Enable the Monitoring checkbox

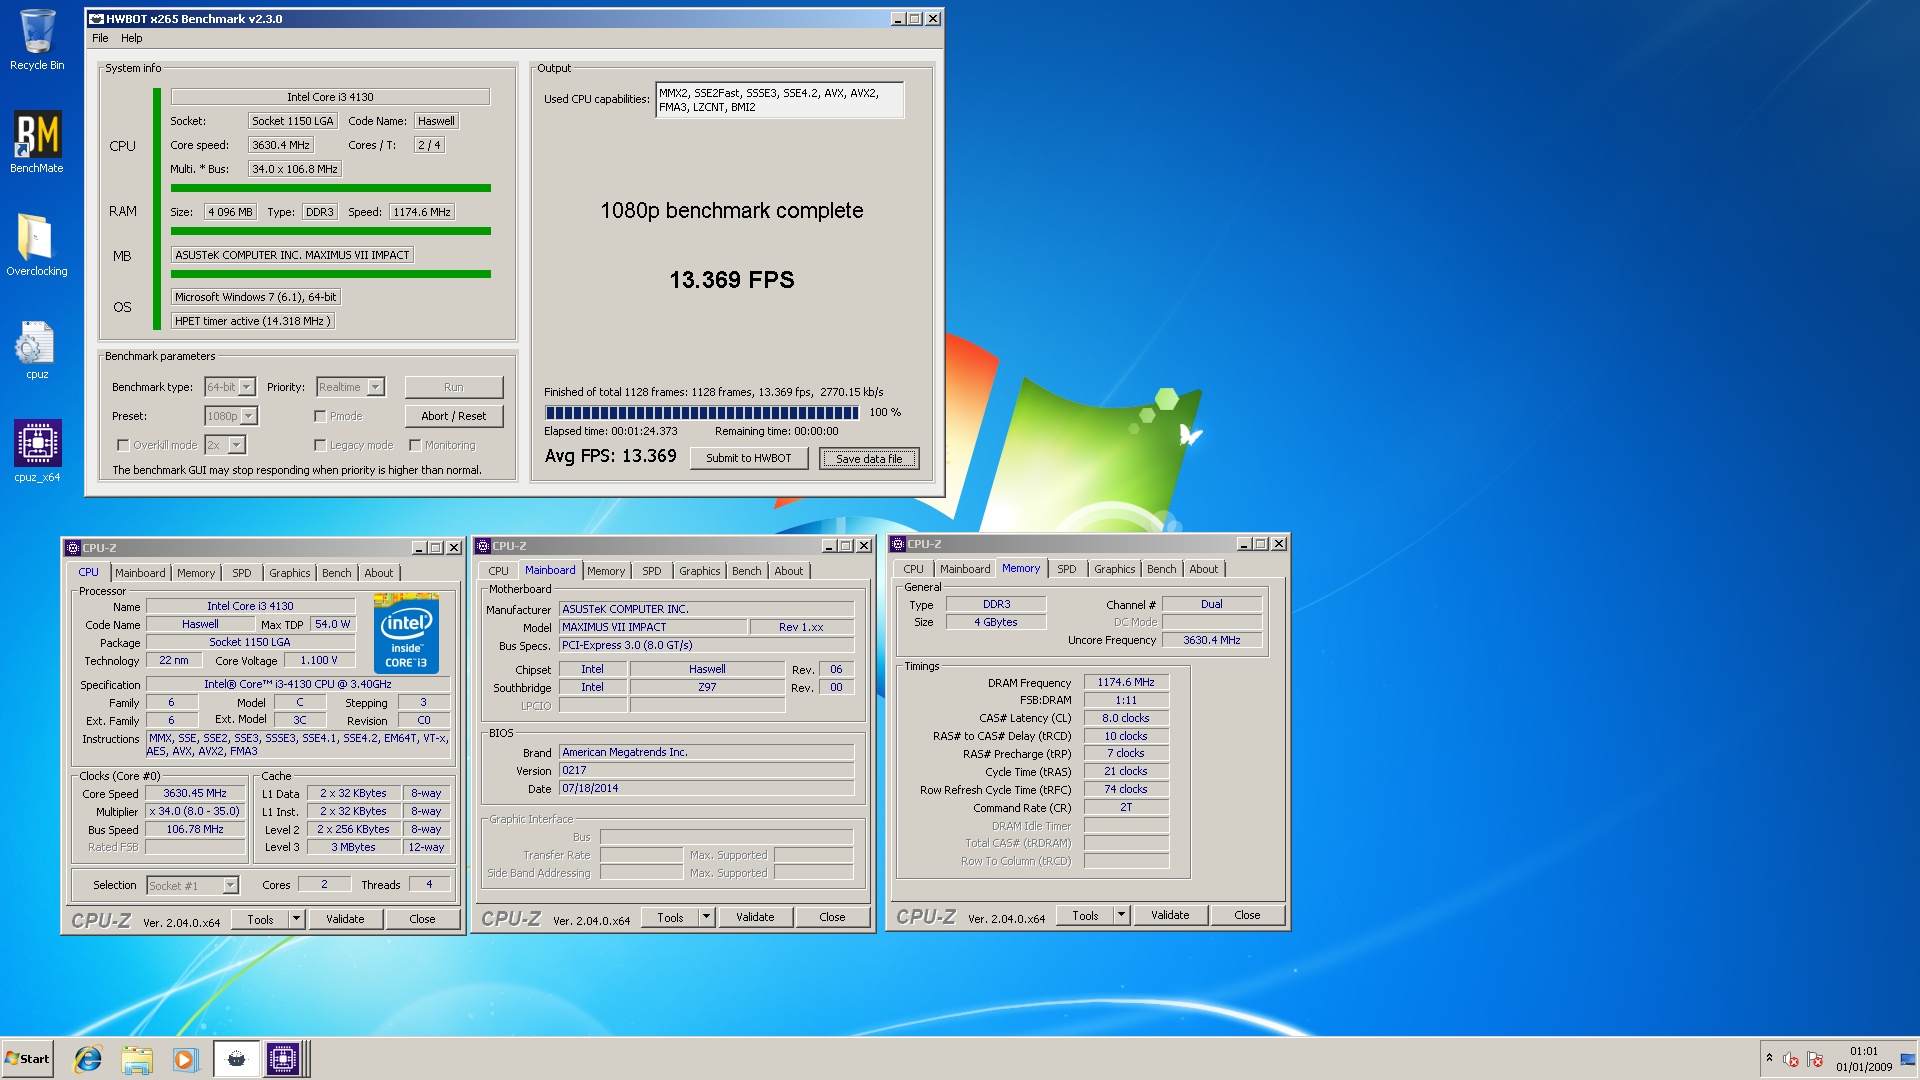(x=415, y=445)
